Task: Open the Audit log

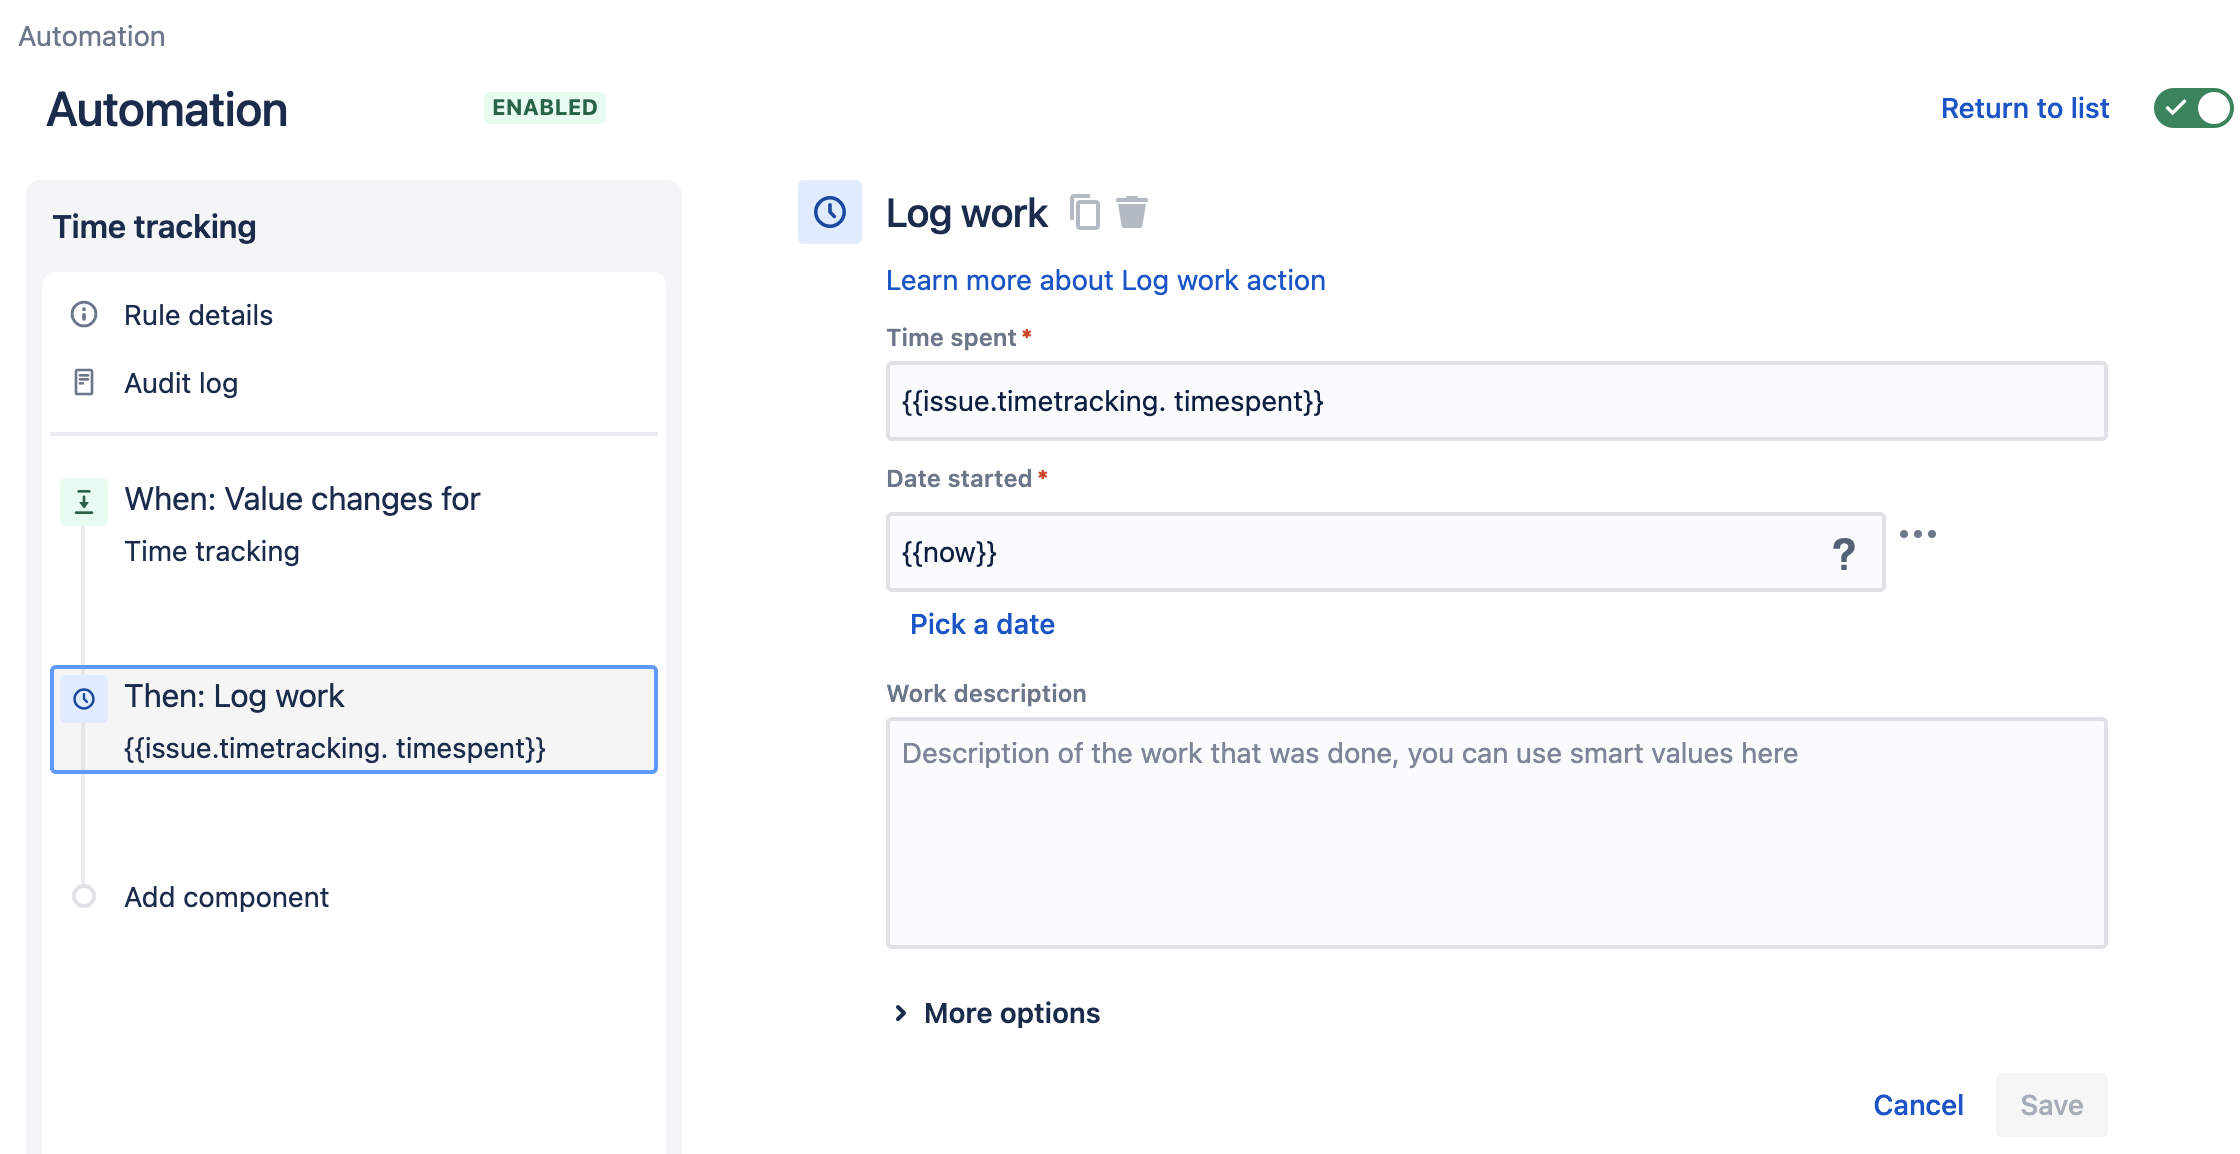Action: 181,382
